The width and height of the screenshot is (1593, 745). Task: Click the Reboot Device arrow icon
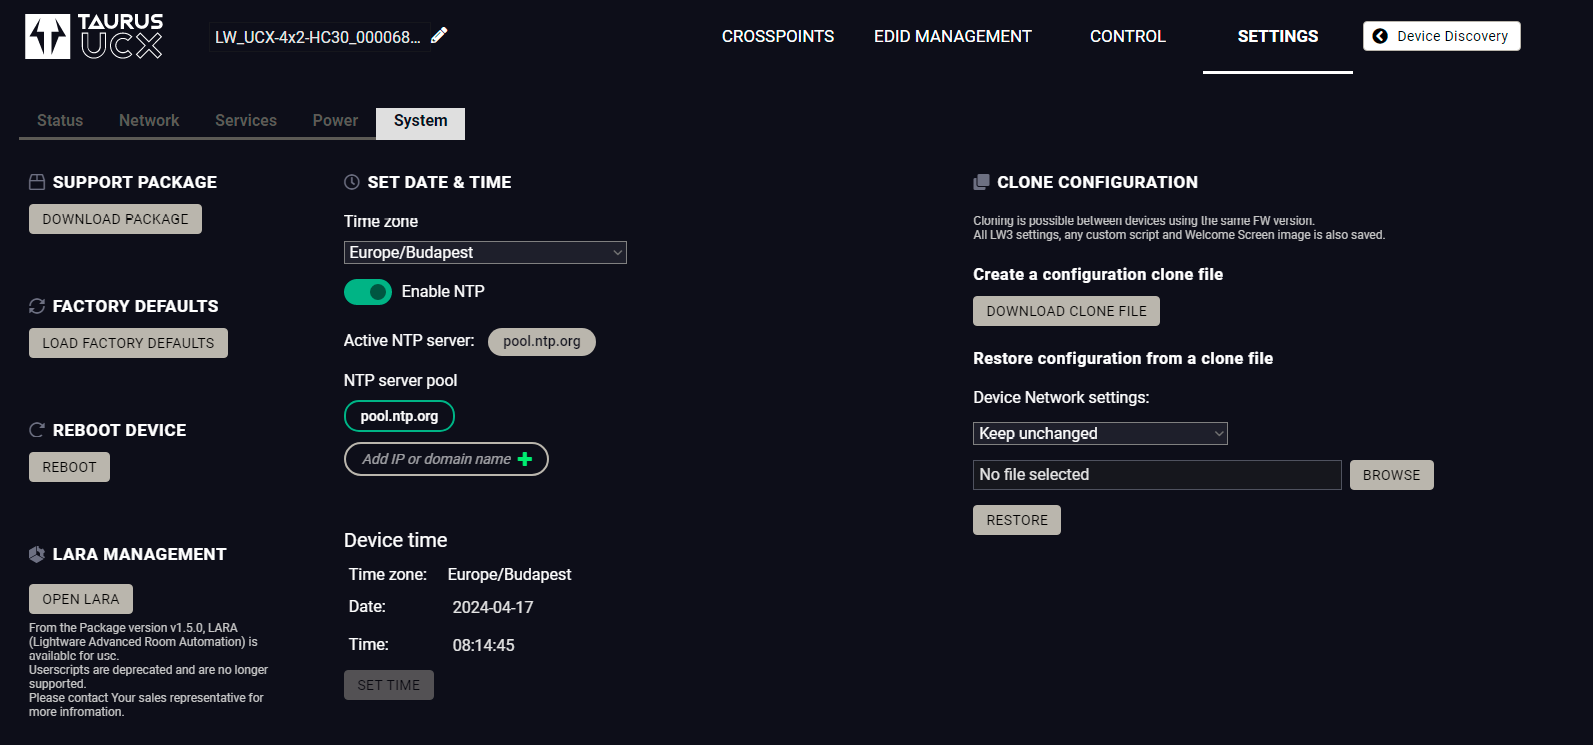(x=37, y=430)
